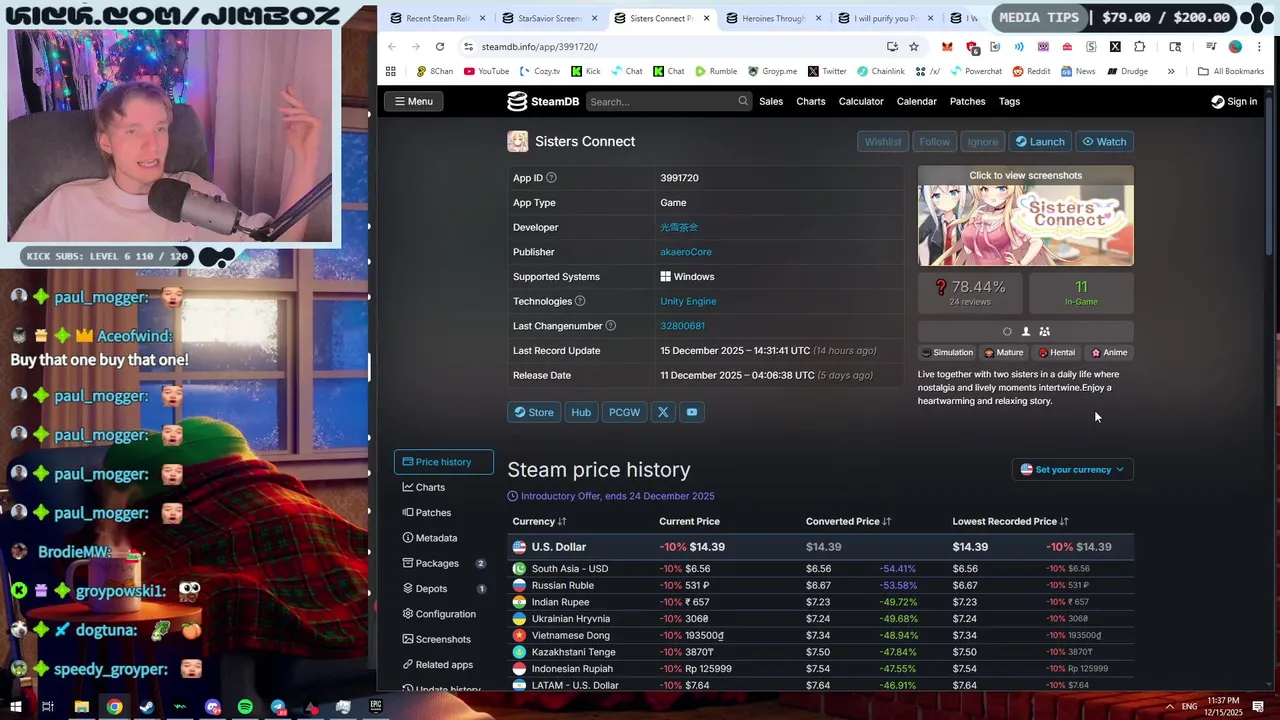Click the Sign in button
The image size is (1280, 720).
1234,101
